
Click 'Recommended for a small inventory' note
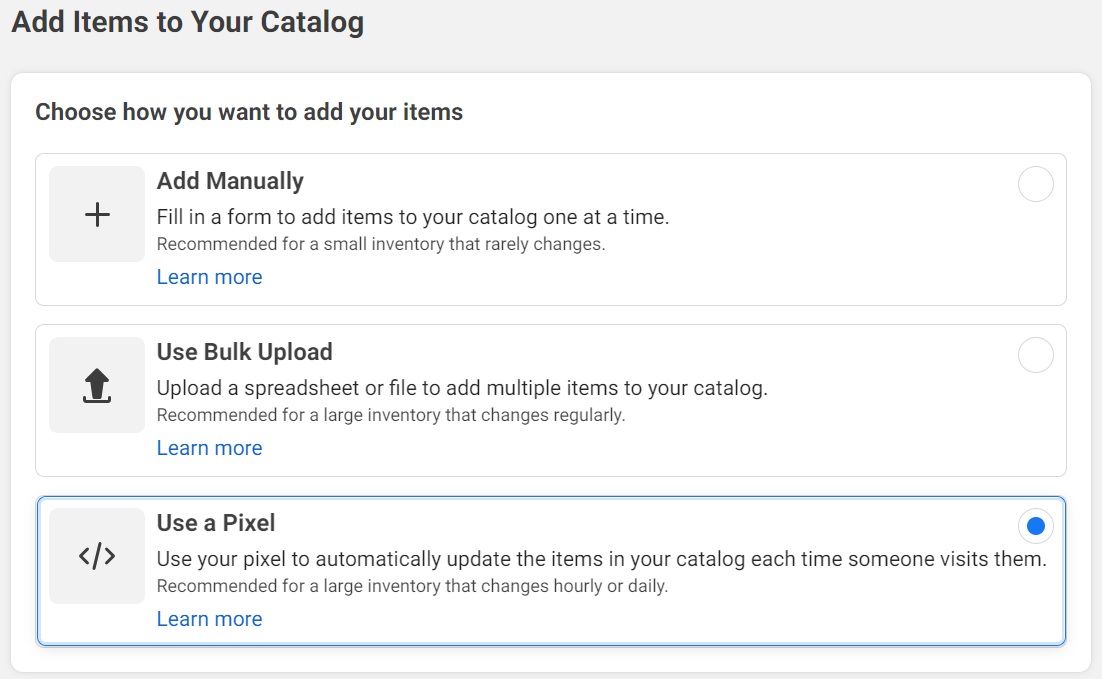click(x=381, y=243)
